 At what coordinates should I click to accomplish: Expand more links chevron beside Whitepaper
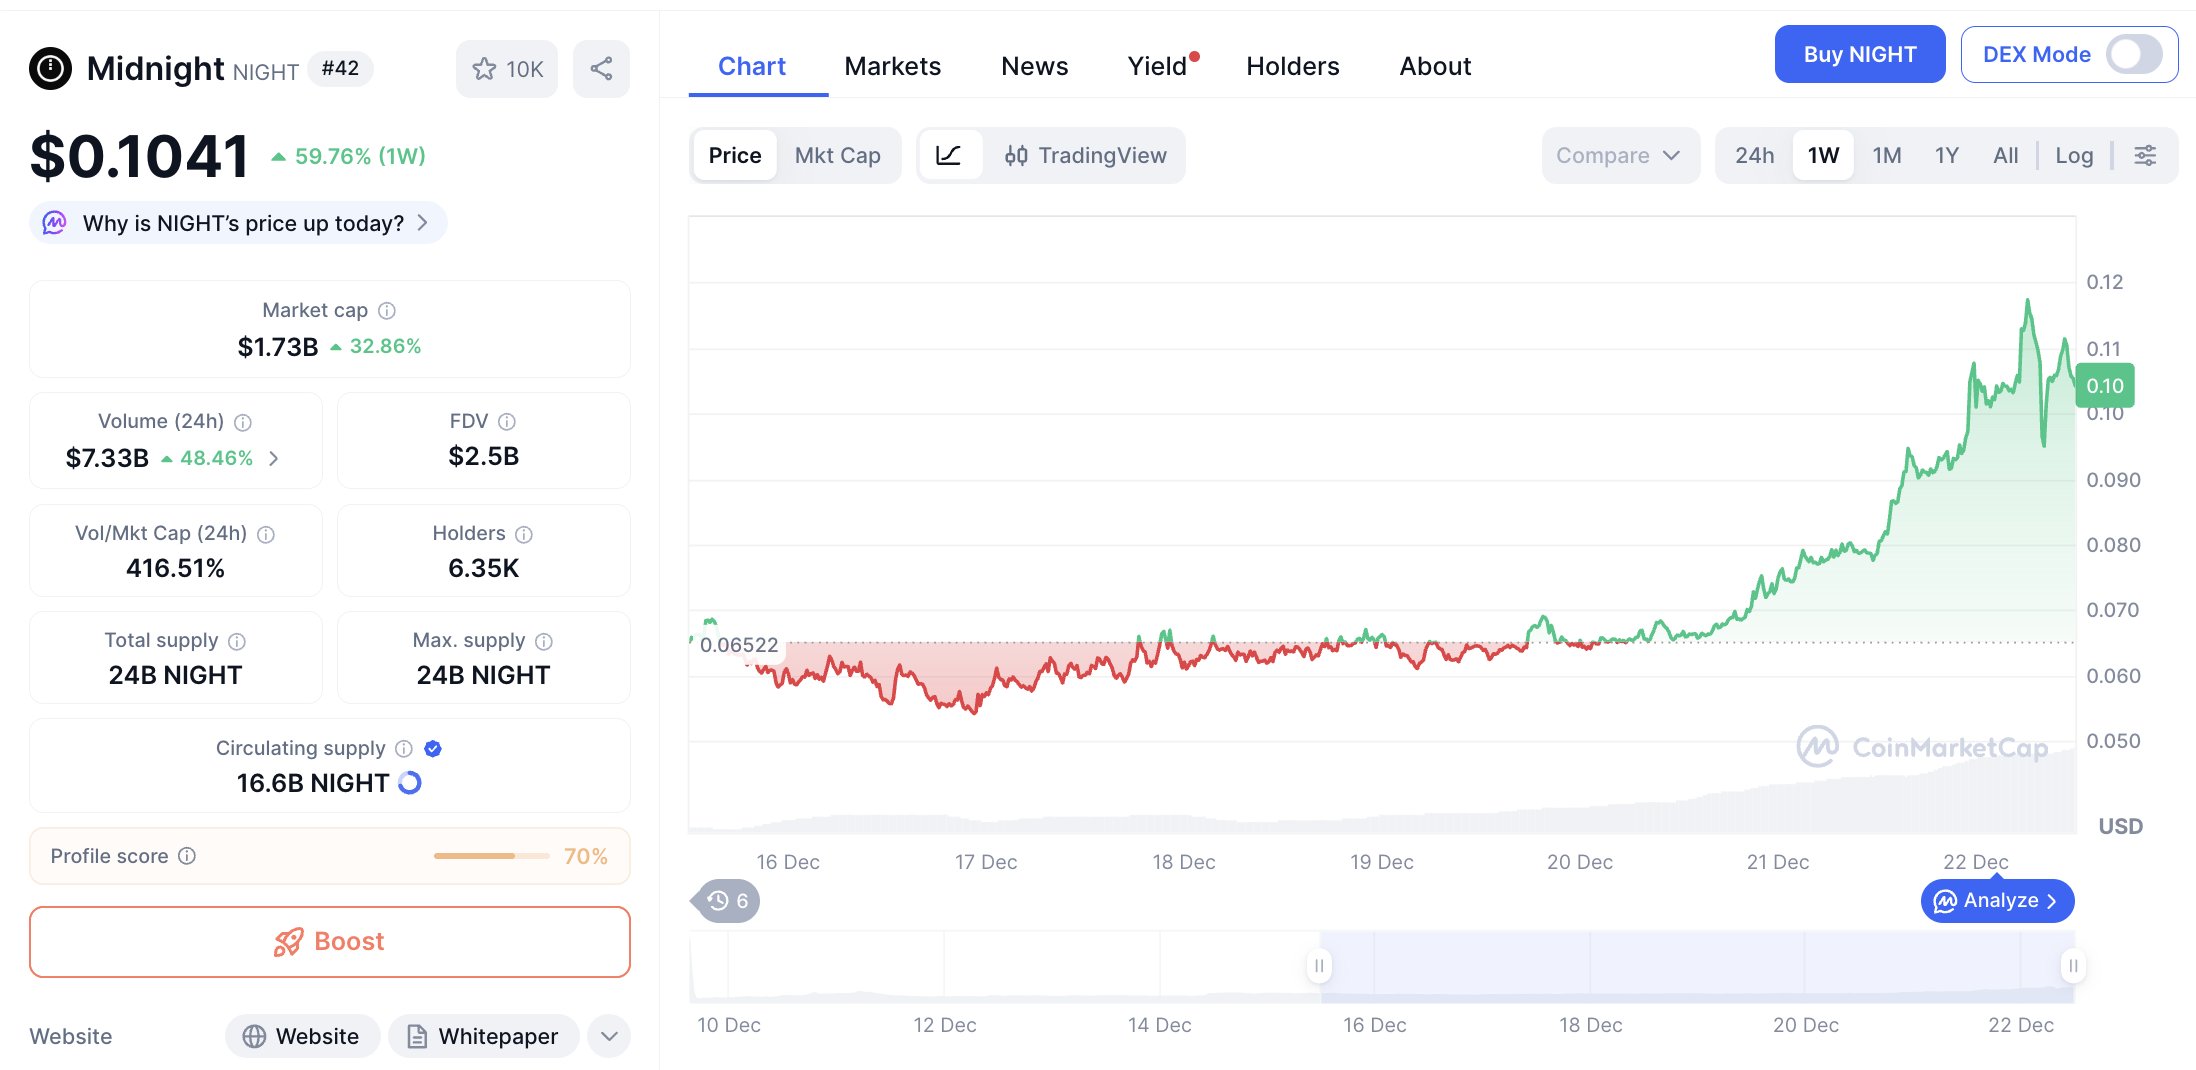pyautogui.click(x=609, y=1036)
